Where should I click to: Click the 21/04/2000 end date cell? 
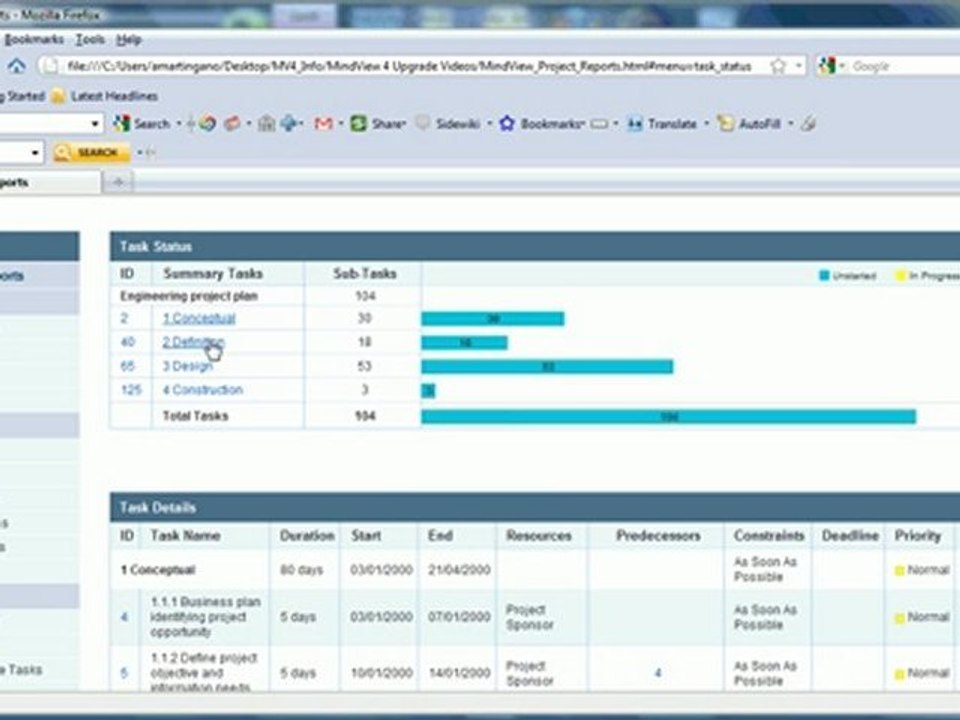[x=459, y=570]
